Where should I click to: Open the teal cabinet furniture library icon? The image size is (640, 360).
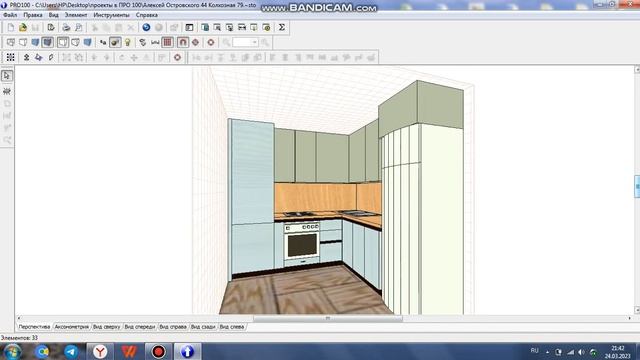pos(205,27)
